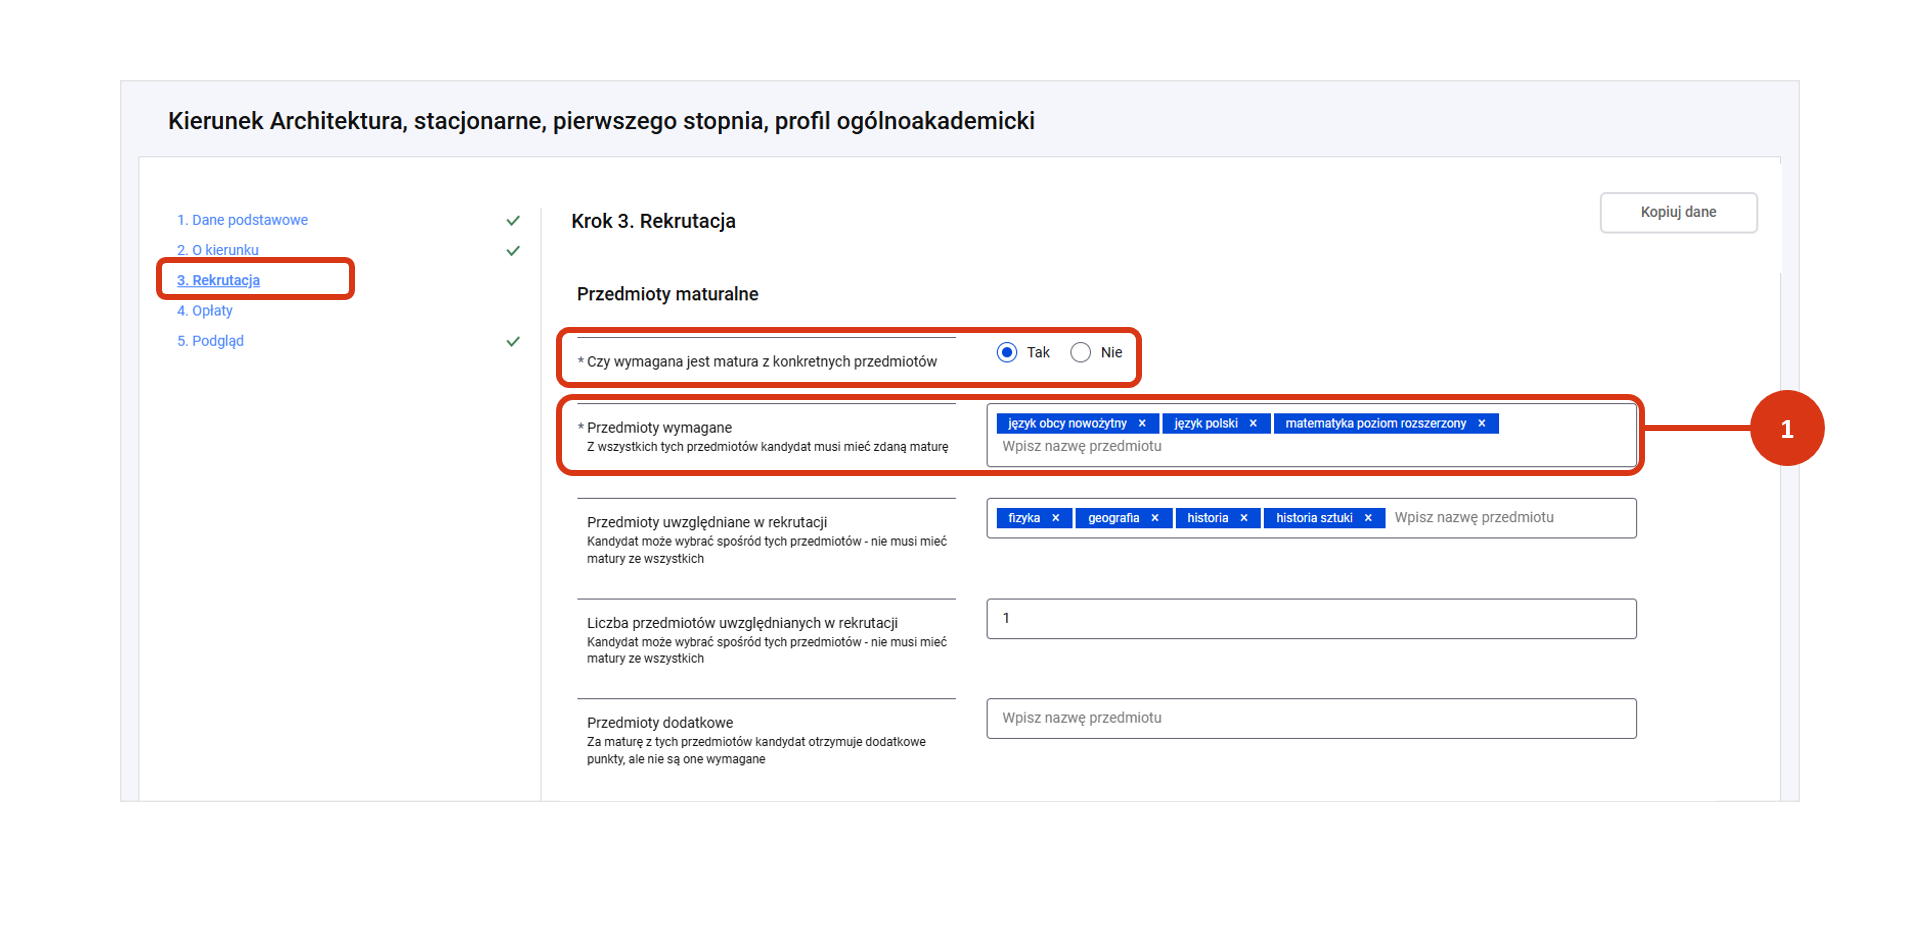Remove the 'historia' subject tag
The height and width of the screenshot is (951, 1918).
(x=1244, y=518)
